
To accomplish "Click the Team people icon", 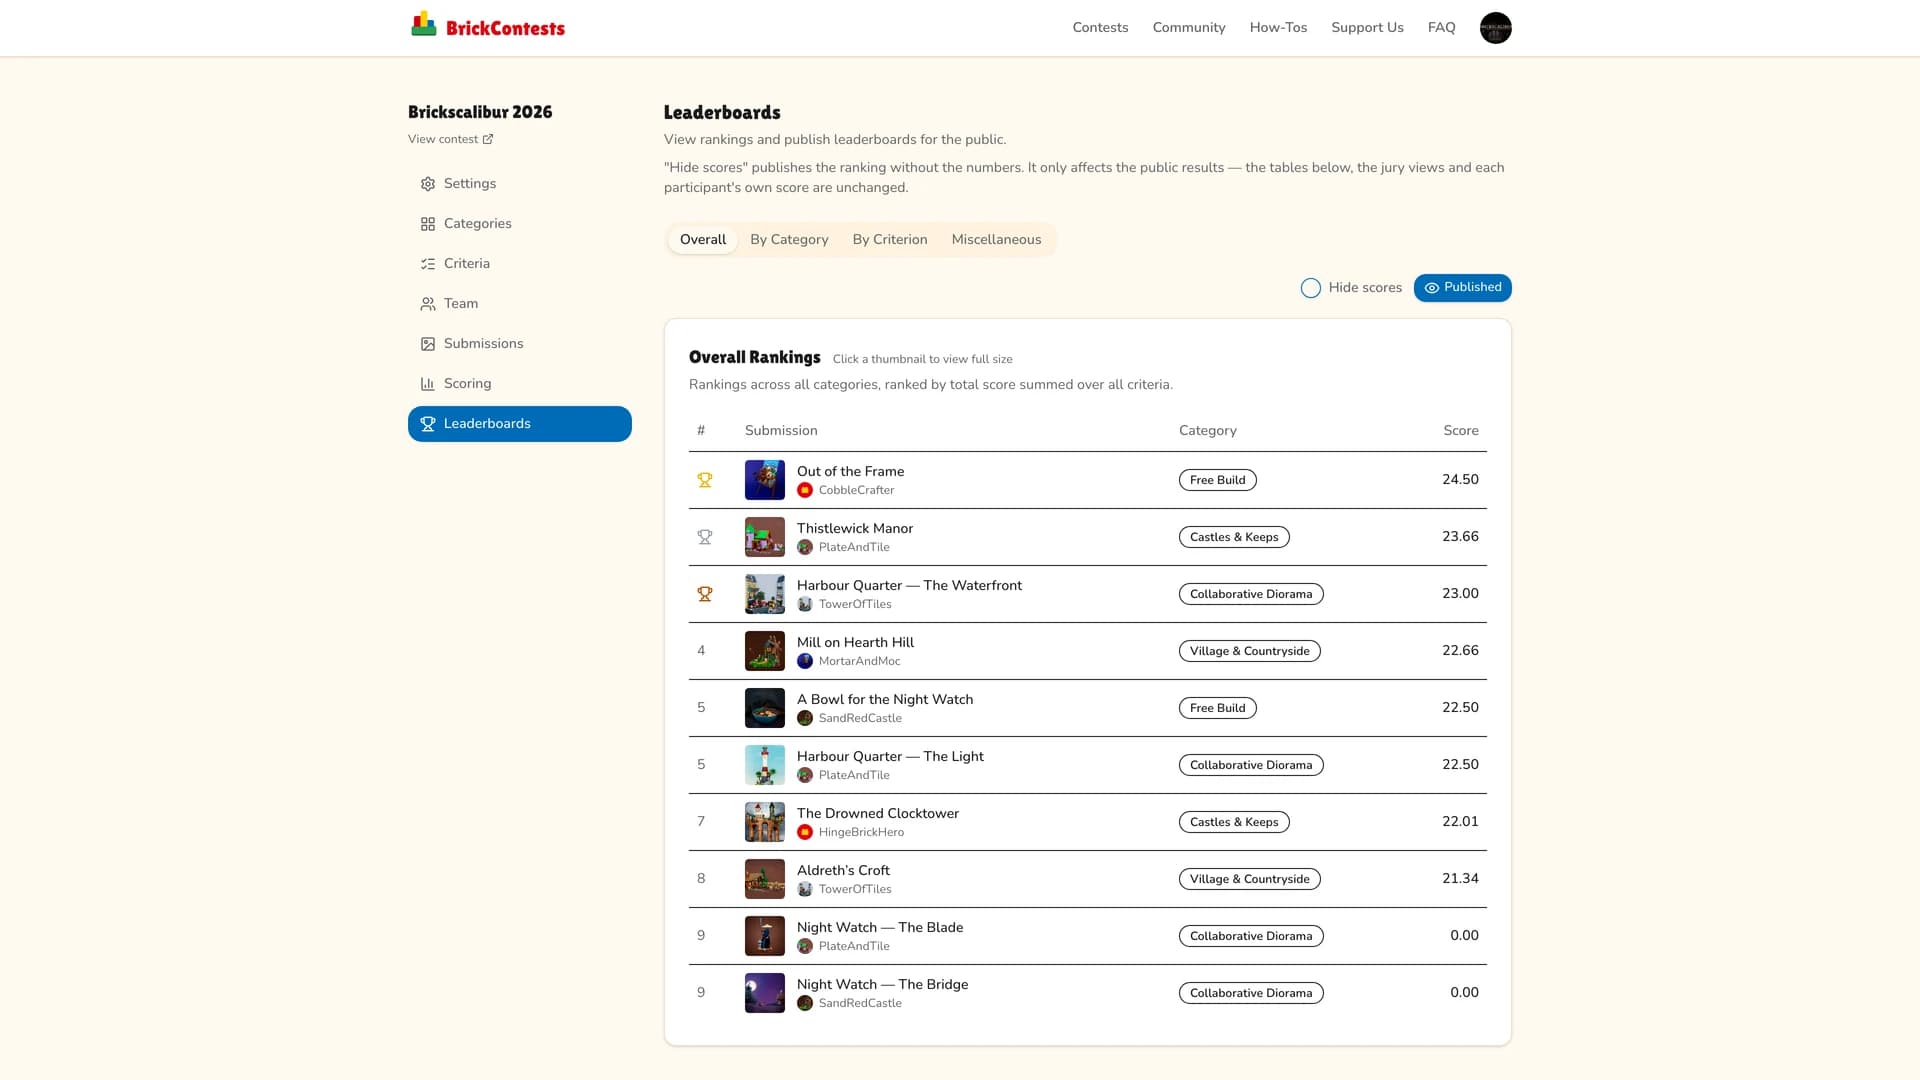I will pyautogui.click(x=428, y=304).
